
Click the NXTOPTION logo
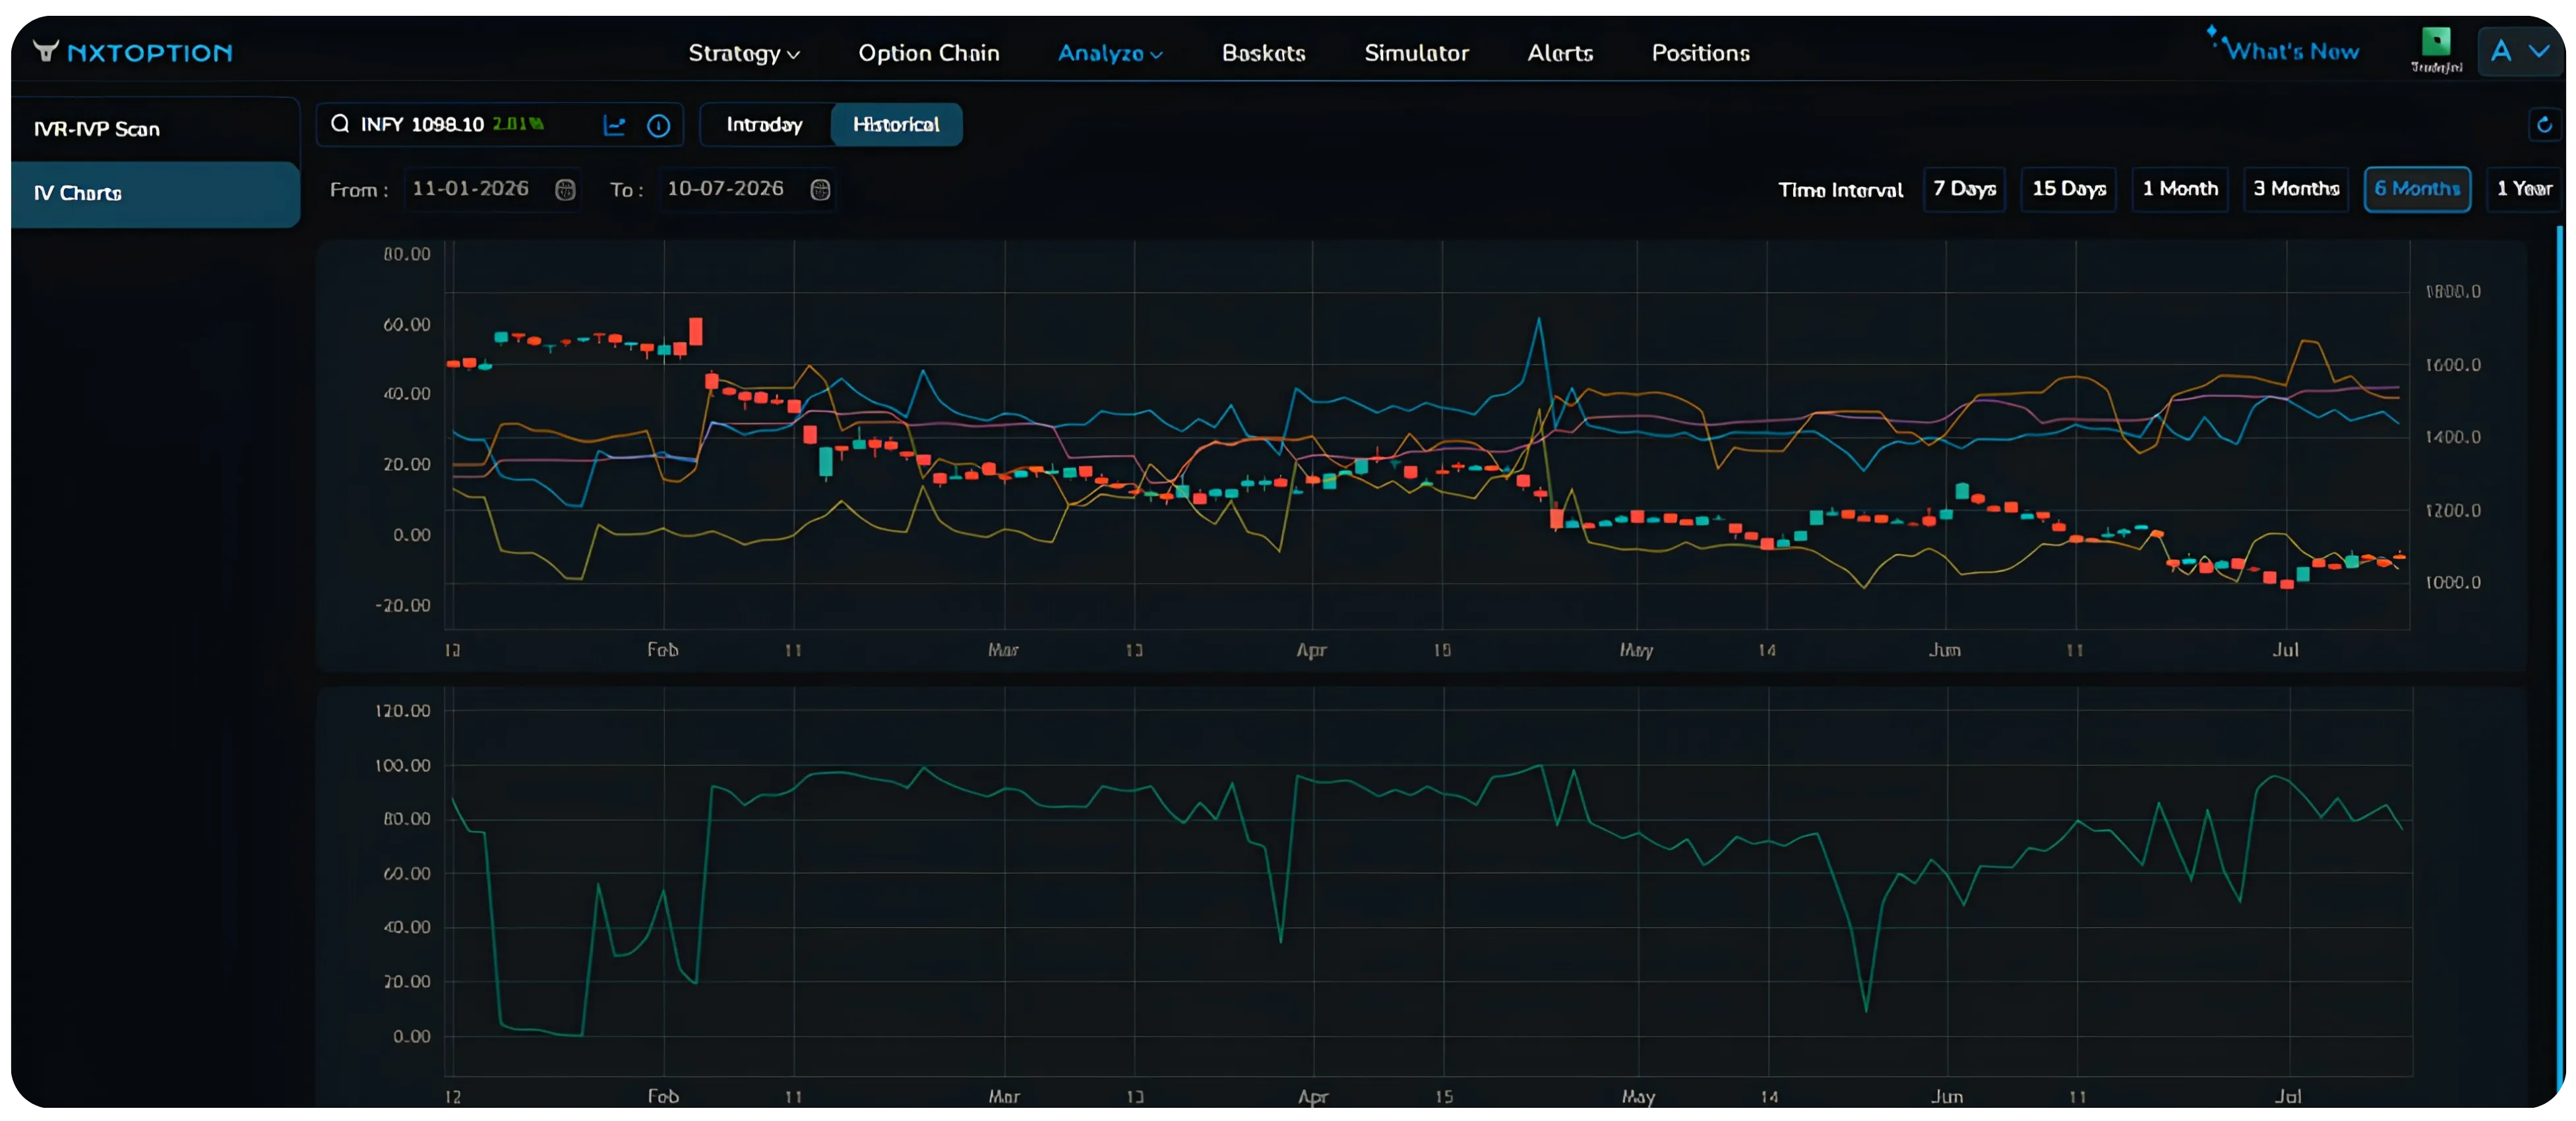133,52
